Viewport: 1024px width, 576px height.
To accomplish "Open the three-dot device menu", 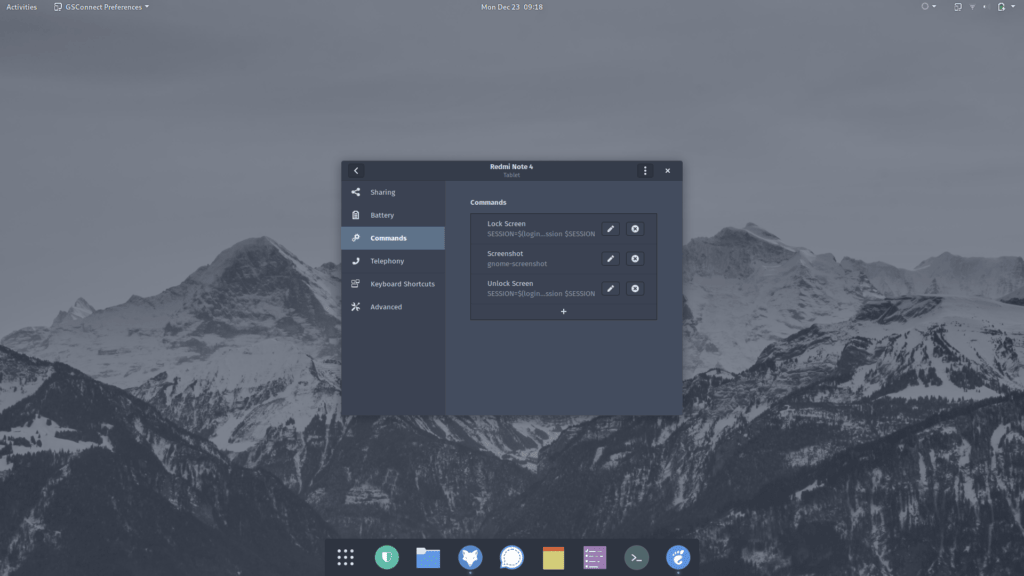I will [645, 171].
